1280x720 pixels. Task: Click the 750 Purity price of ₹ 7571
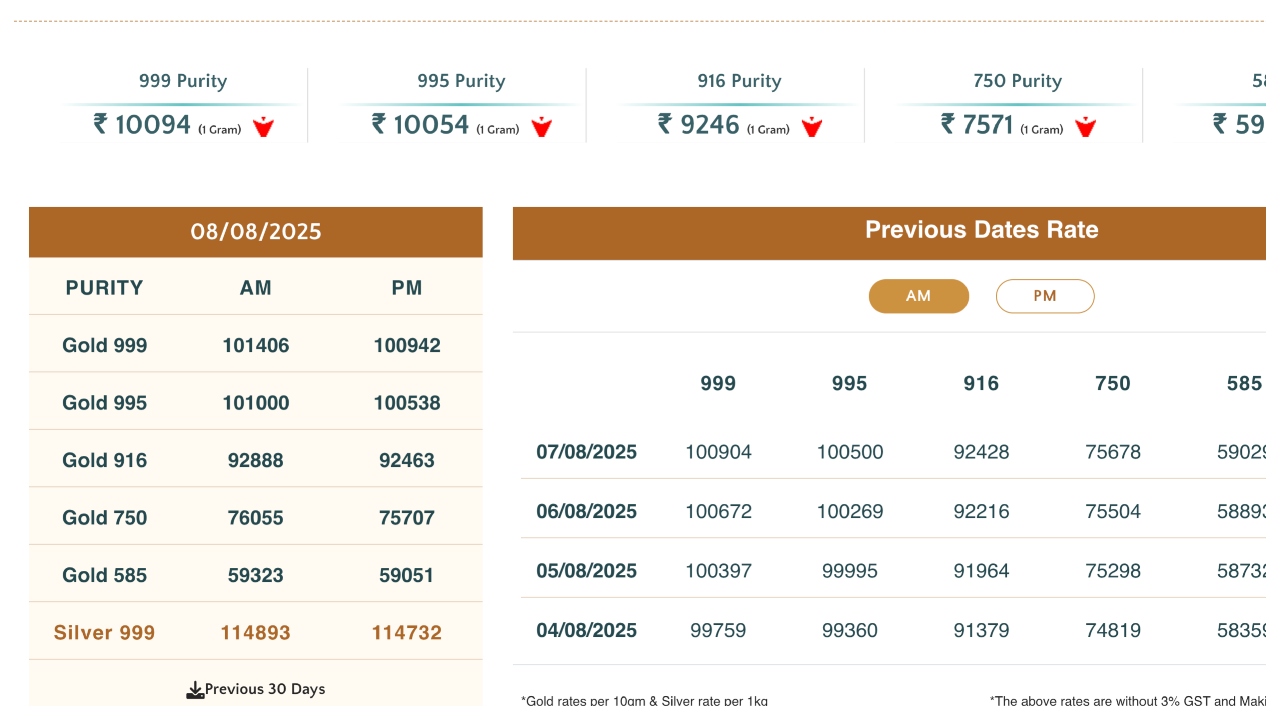(978, 125)
